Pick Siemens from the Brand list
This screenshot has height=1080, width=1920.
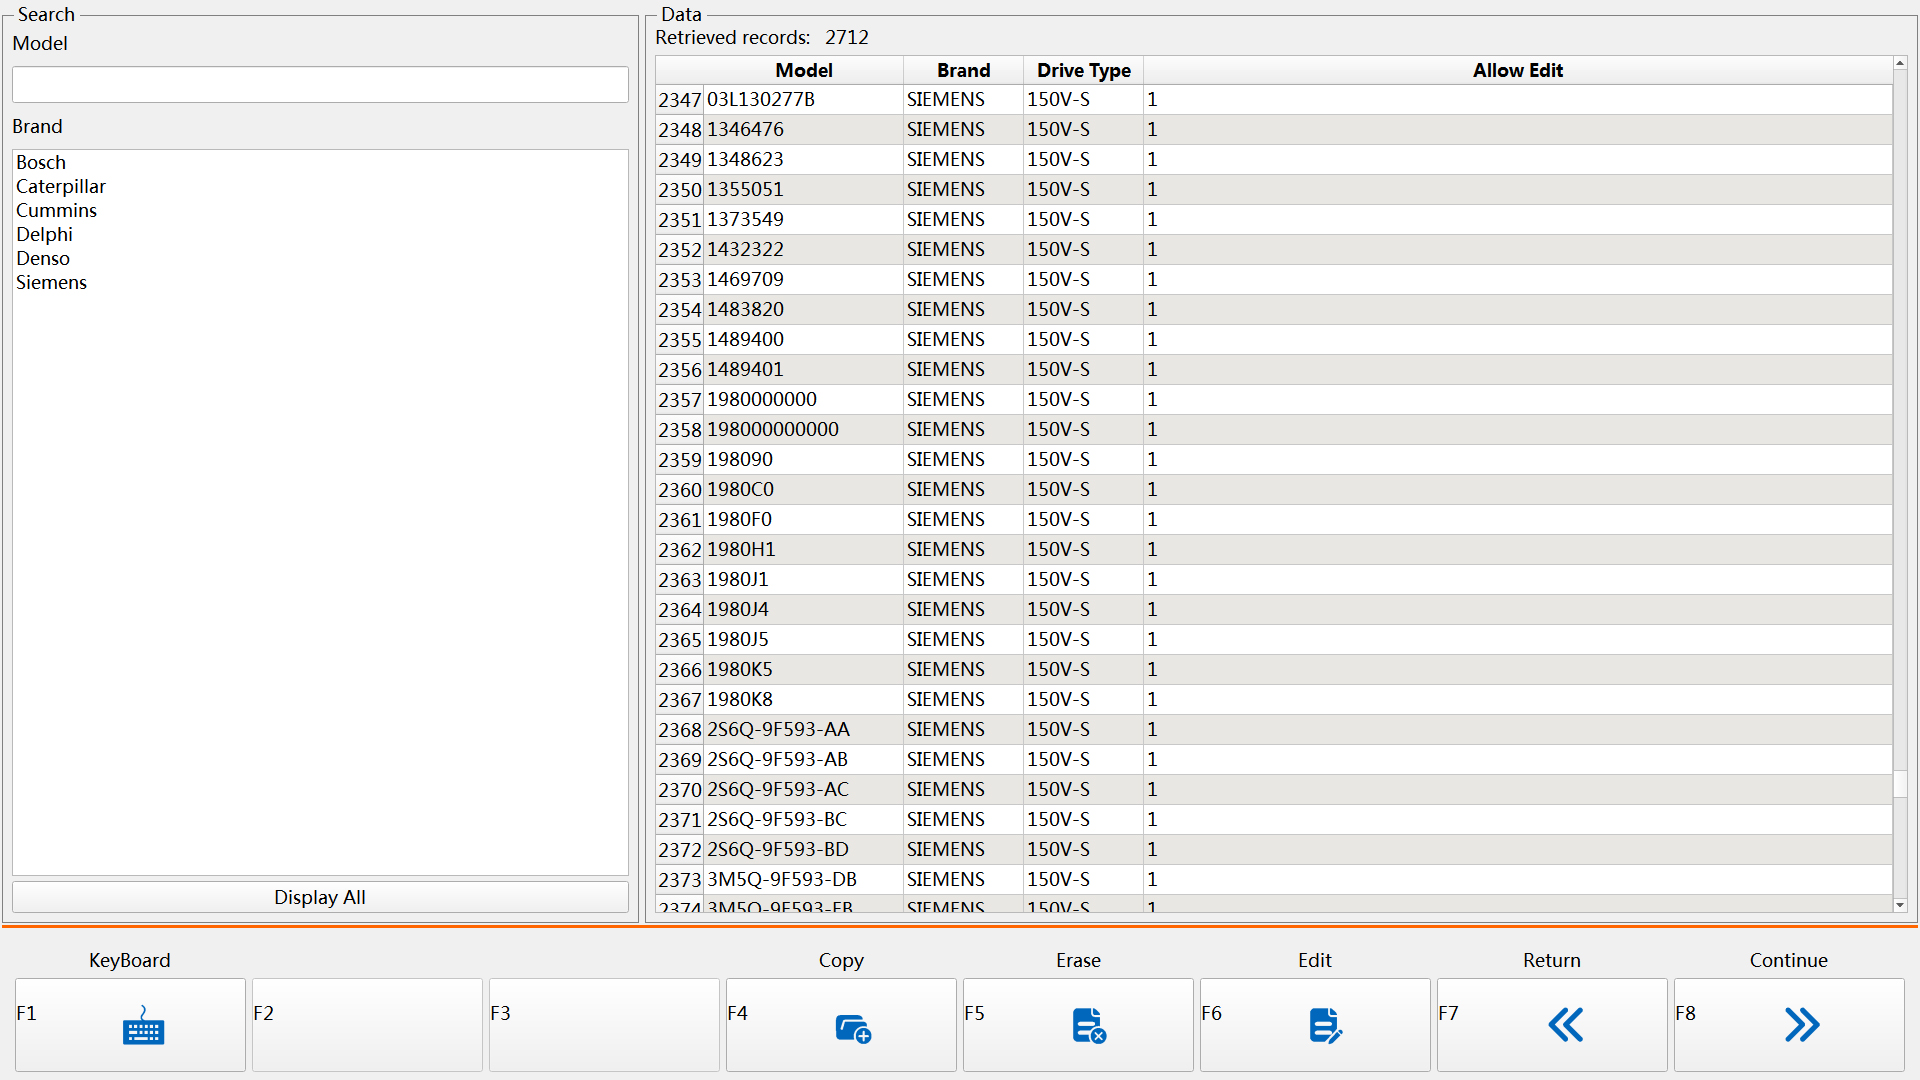(x=52, y=282)
